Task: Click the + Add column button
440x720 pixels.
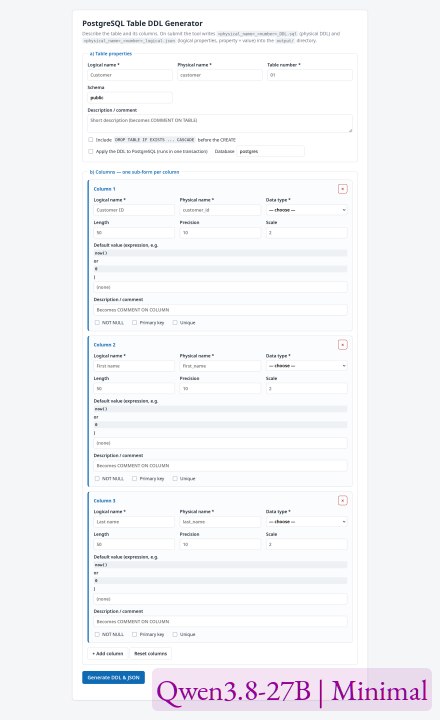Action: pos(107,653)
